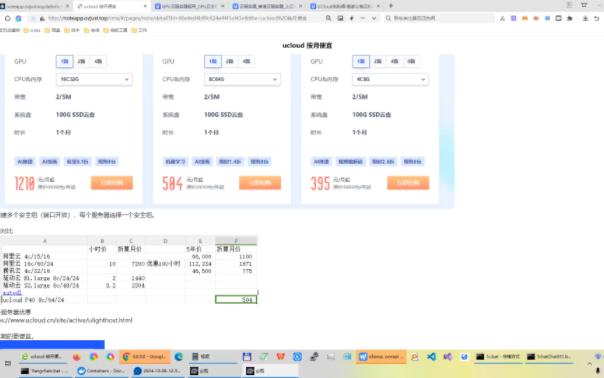Click the buy button next to 1210 price
604x378 pixels.
112,183
